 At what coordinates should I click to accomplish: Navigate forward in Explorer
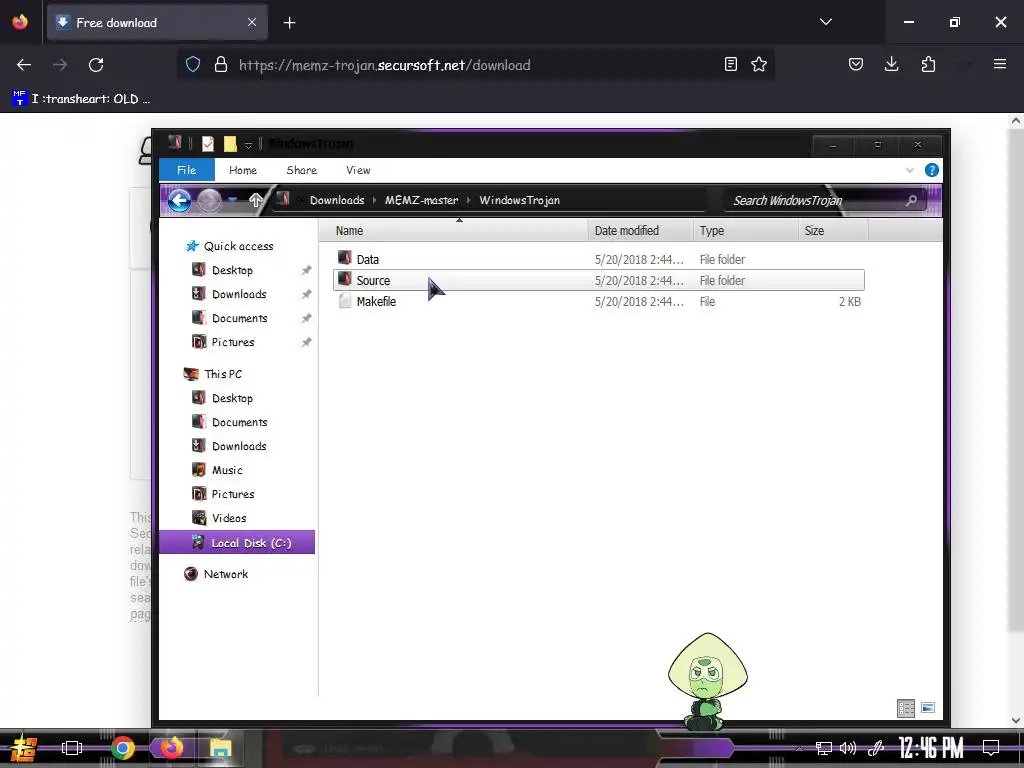(x=209, y=200)
